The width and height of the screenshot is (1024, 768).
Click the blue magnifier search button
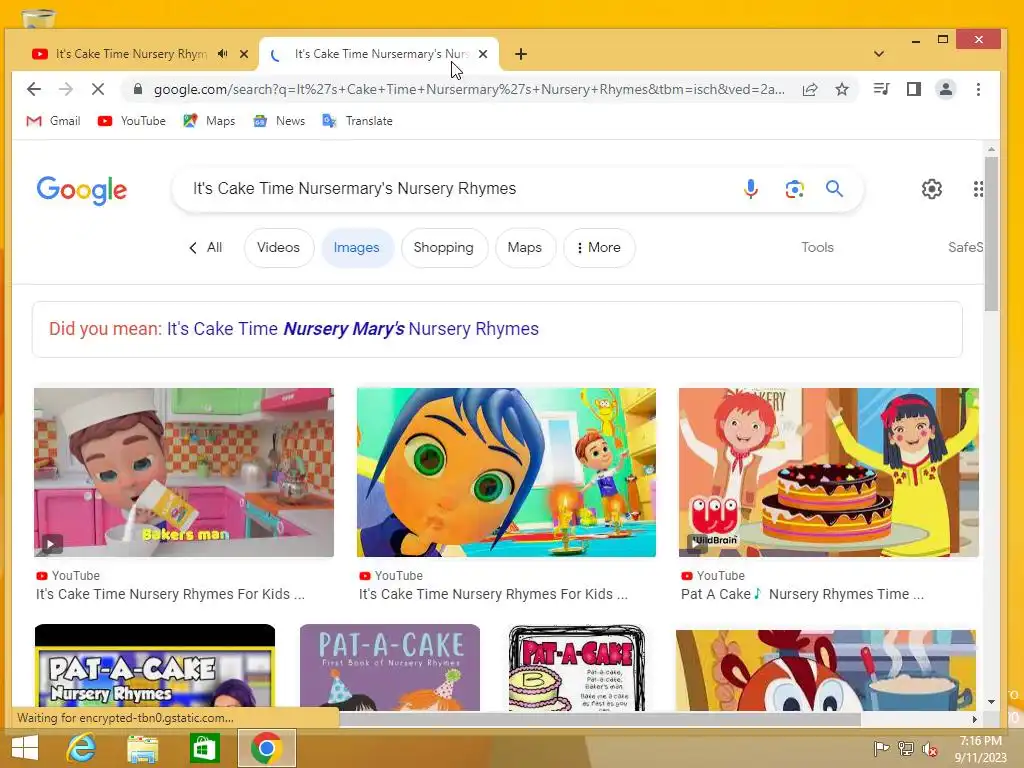point(834,189)
